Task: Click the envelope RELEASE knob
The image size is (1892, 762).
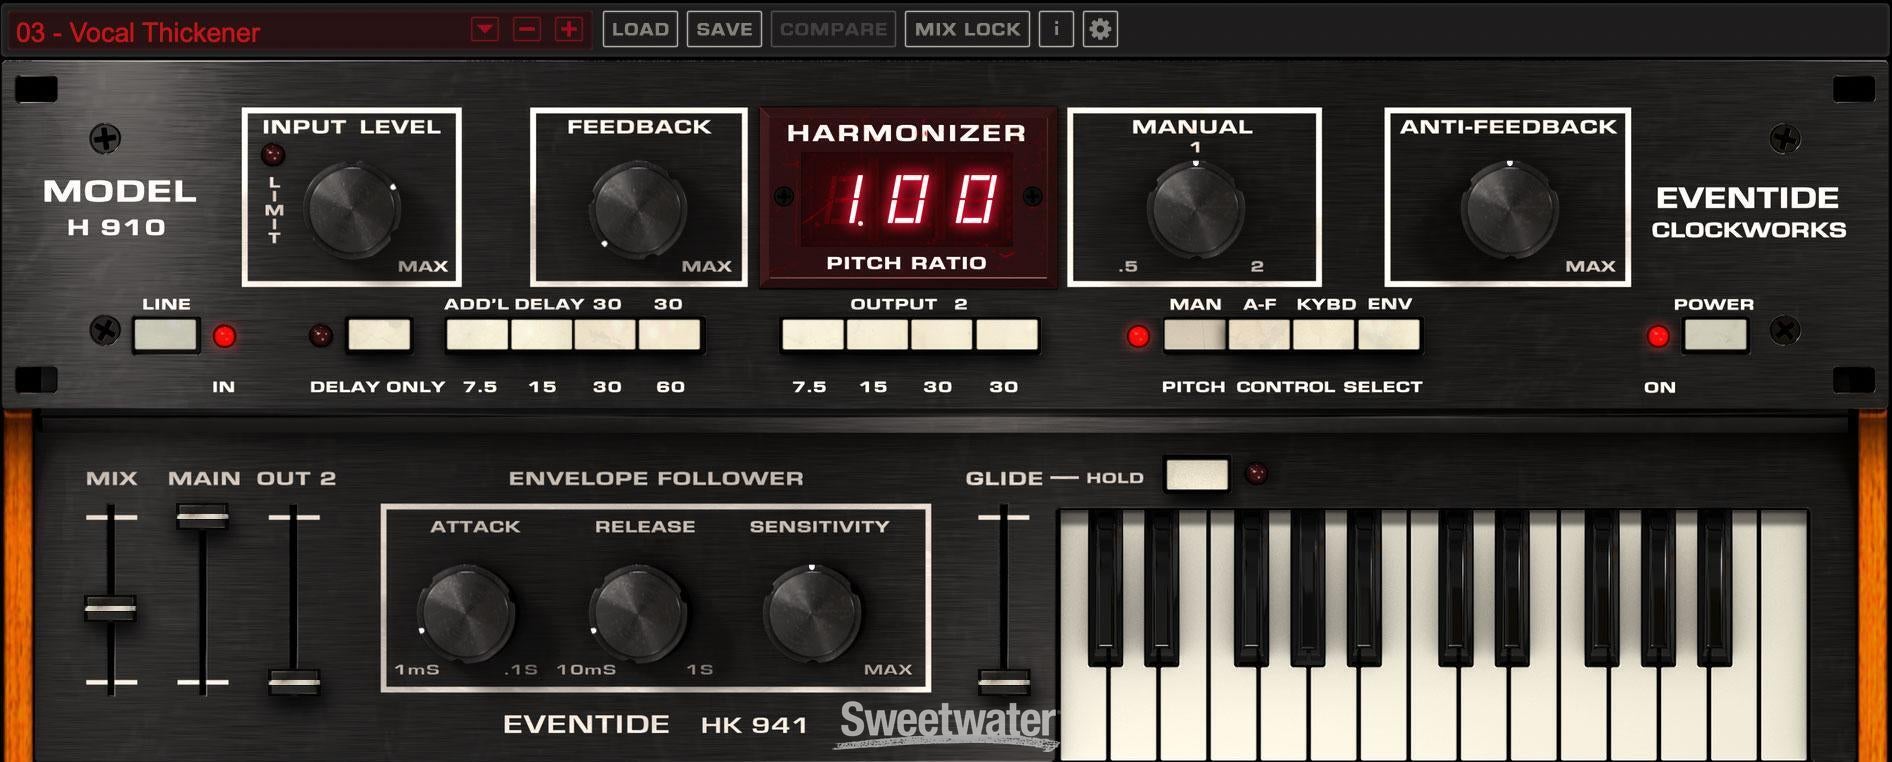Action: pos(637,613)
